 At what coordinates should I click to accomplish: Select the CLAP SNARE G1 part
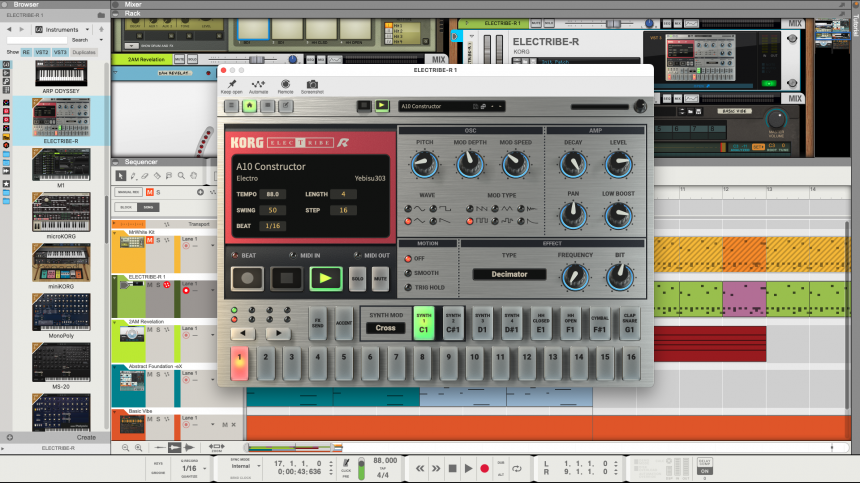coord(629,323)
